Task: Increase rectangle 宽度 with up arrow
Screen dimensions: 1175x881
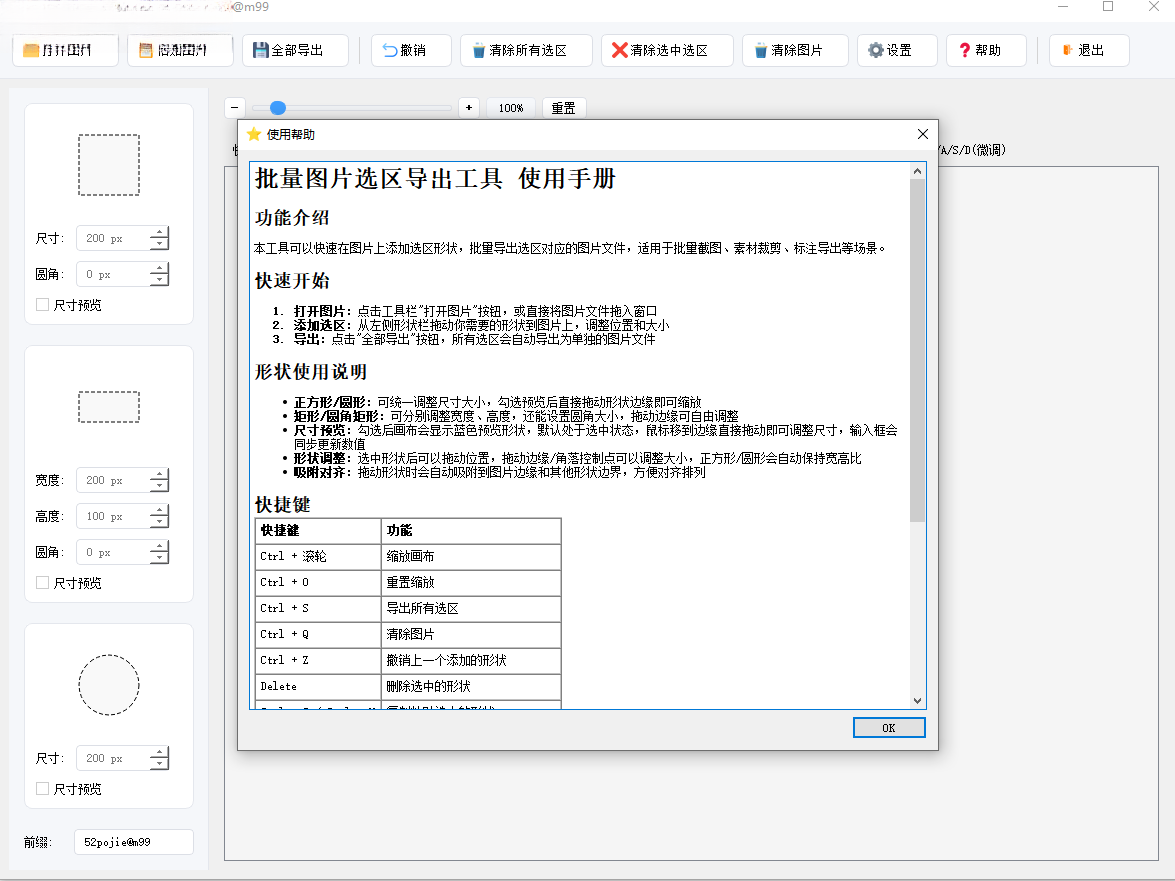Action: pos(159,474)
